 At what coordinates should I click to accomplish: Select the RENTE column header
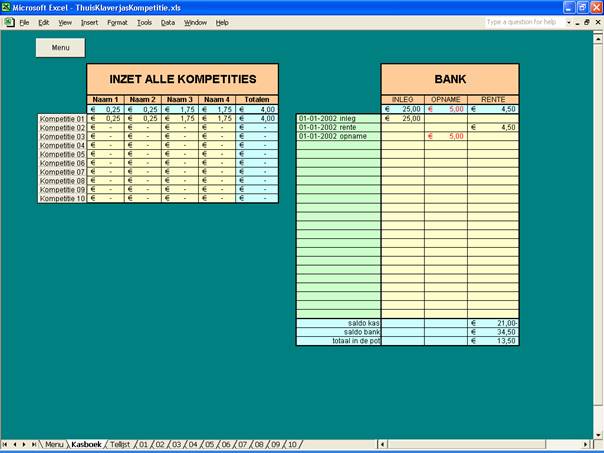coord(493,100)
